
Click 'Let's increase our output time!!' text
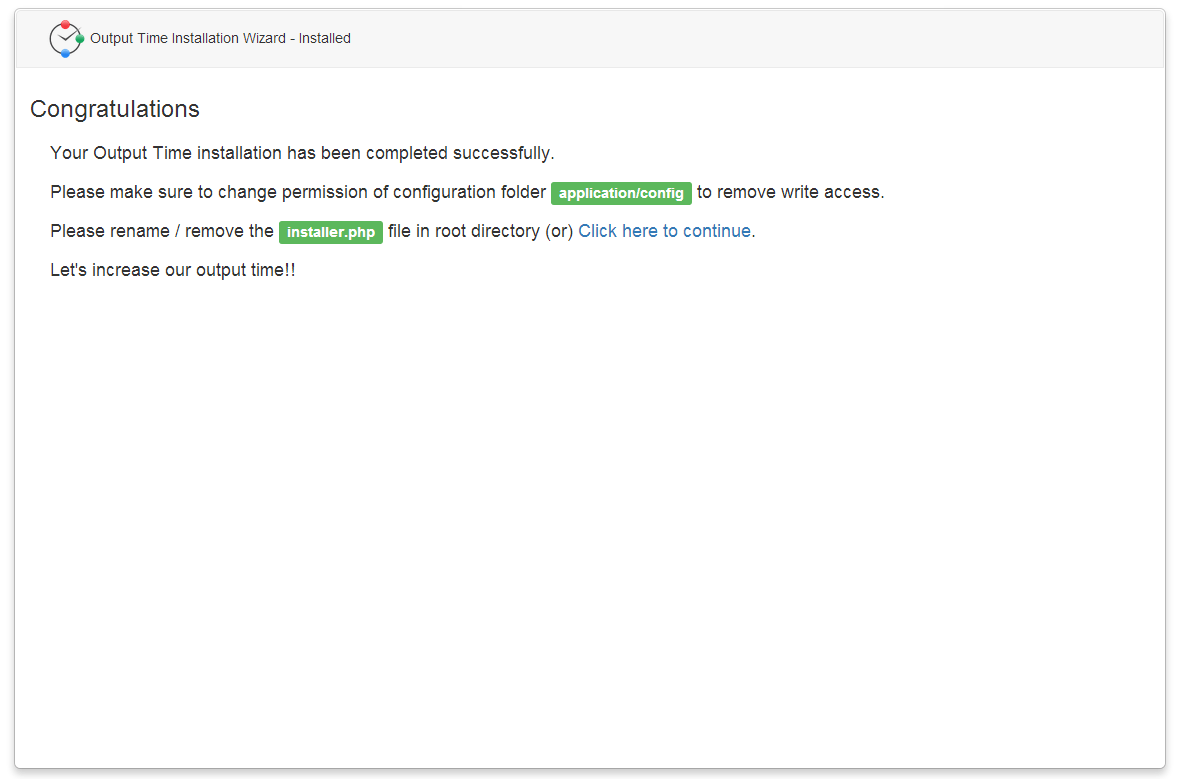click(x=173, y=270)
